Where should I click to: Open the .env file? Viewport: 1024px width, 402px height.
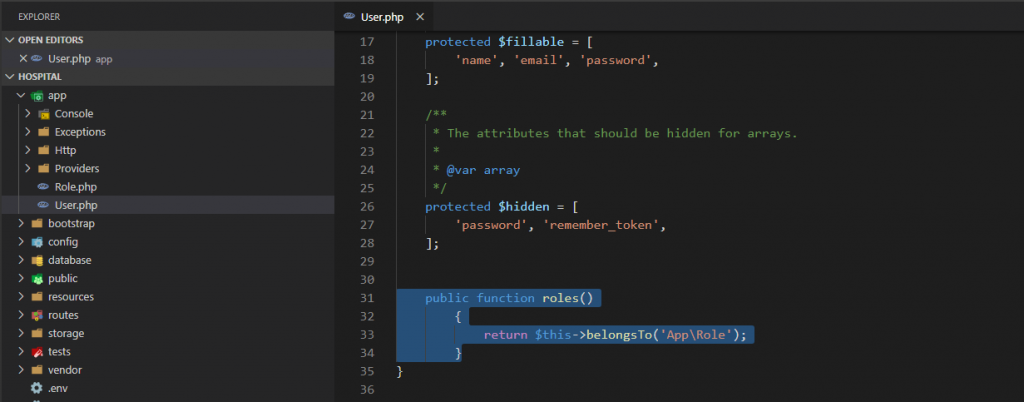click(x=57, y=388)
